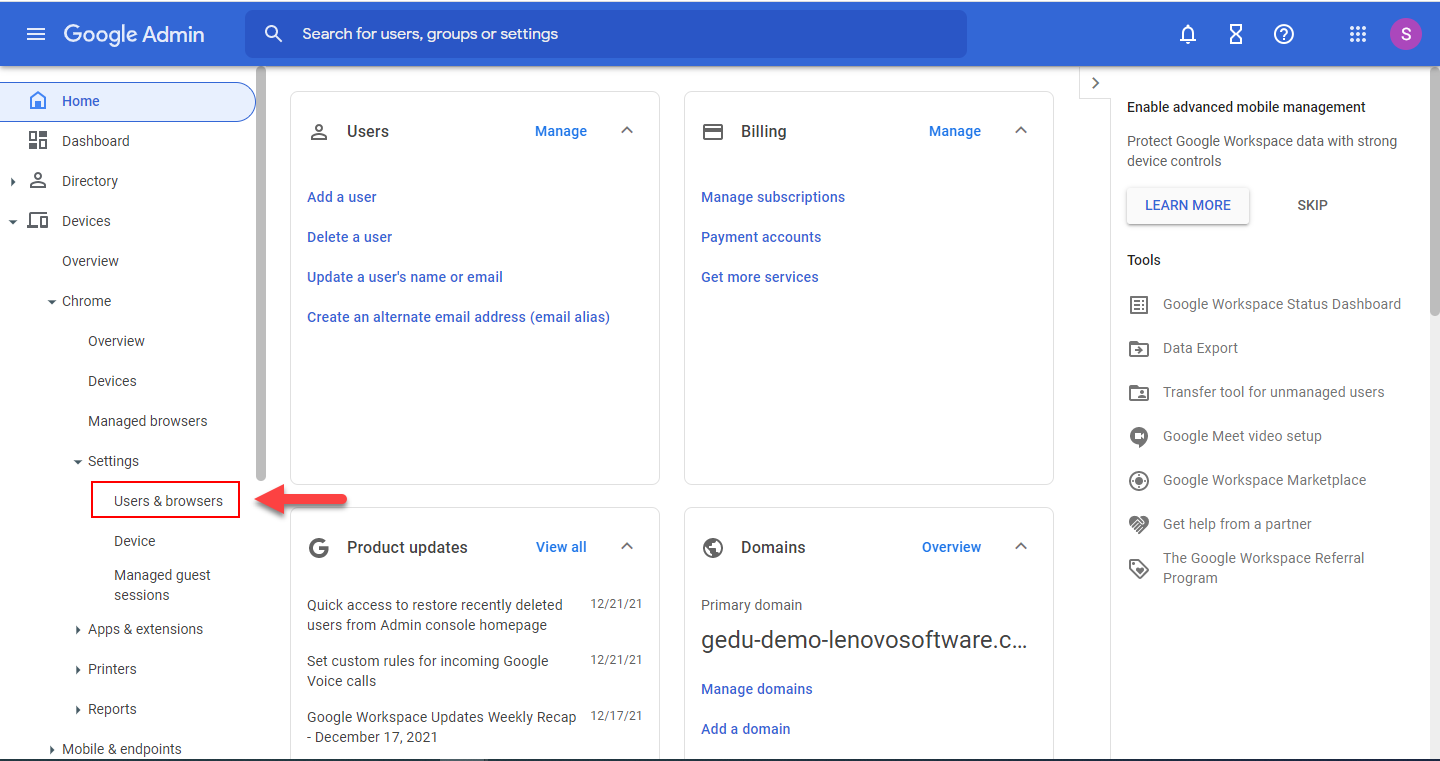Open the hamburger main menu
1440x761 pixels.
(36, 34)
